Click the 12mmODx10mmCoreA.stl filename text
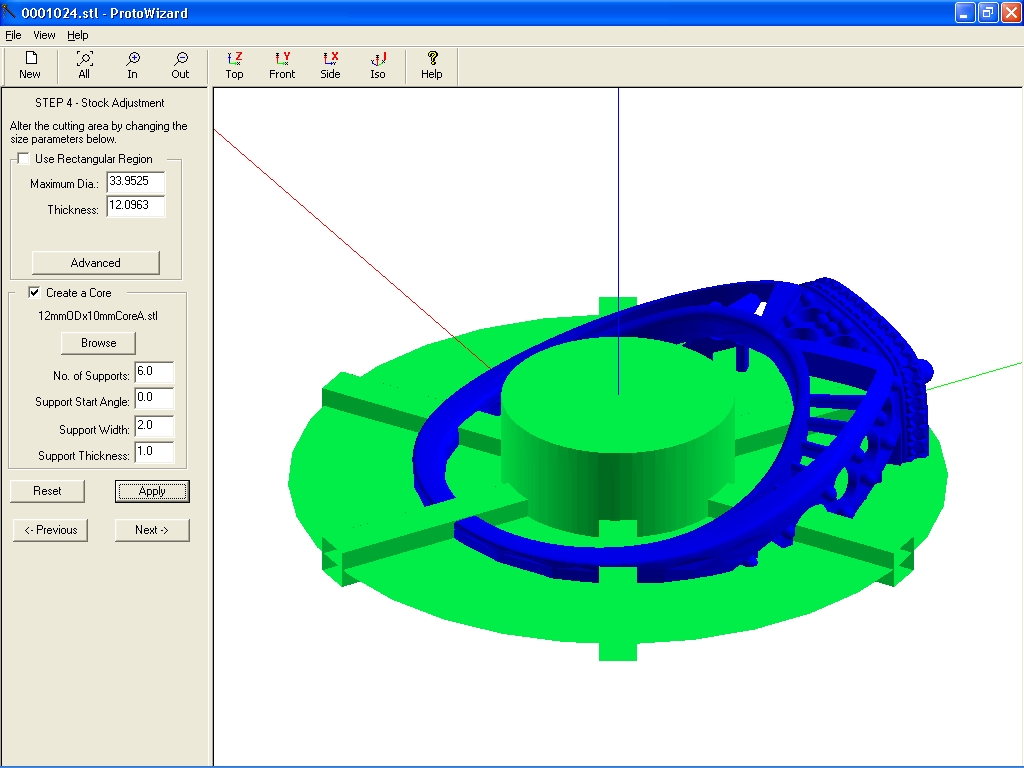The height and width of the screenshot is (768, 1024). [98, 316]
